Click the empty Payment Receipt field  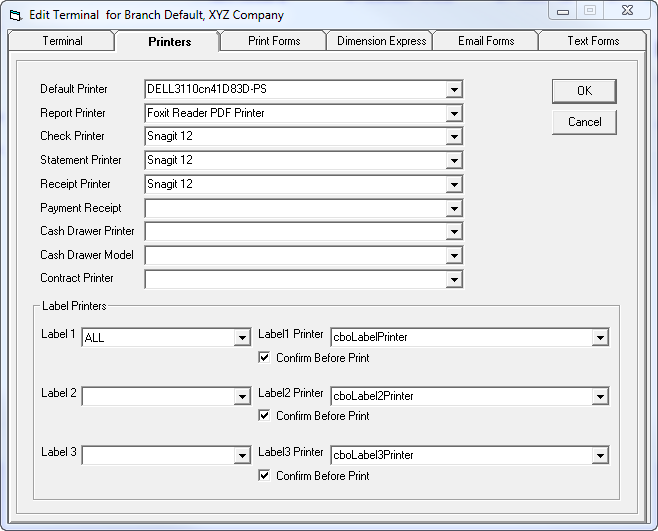point(304,208)
